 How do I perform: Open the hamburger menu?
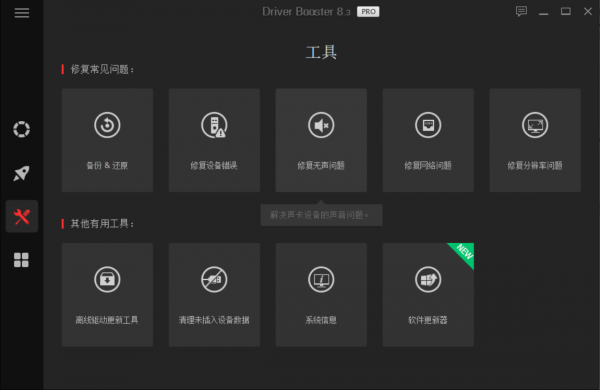click(22, 13)
